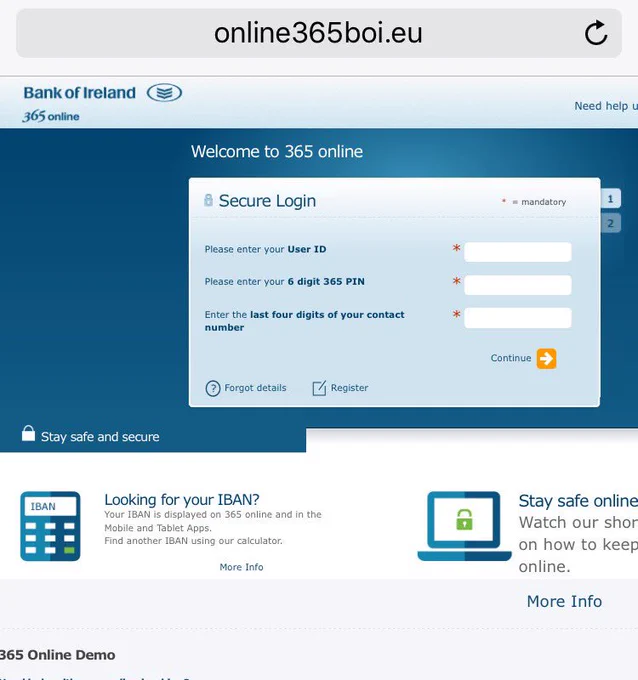Click the Secure Login heading text
The width and height of the screenshot is (638, 680).
[x=267, y=201]
